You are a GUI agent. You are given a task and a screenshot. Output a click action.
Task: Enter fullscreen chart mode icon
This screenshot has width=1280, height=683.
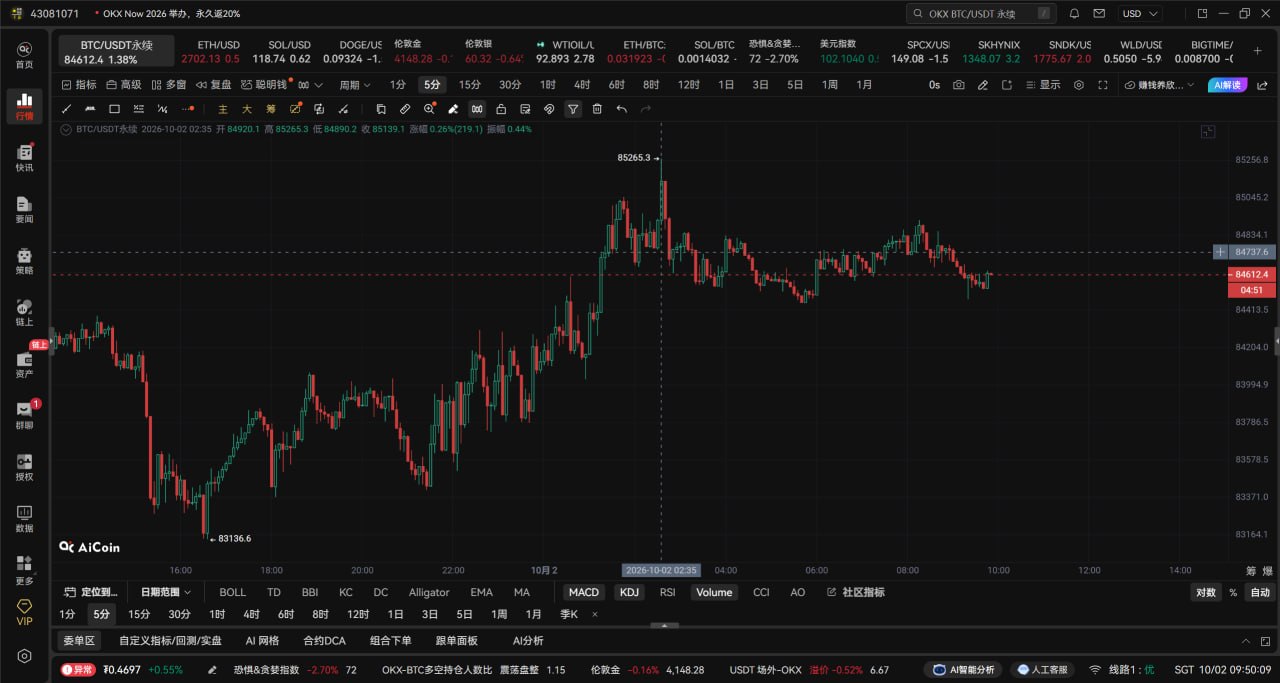coord(1103,85)
